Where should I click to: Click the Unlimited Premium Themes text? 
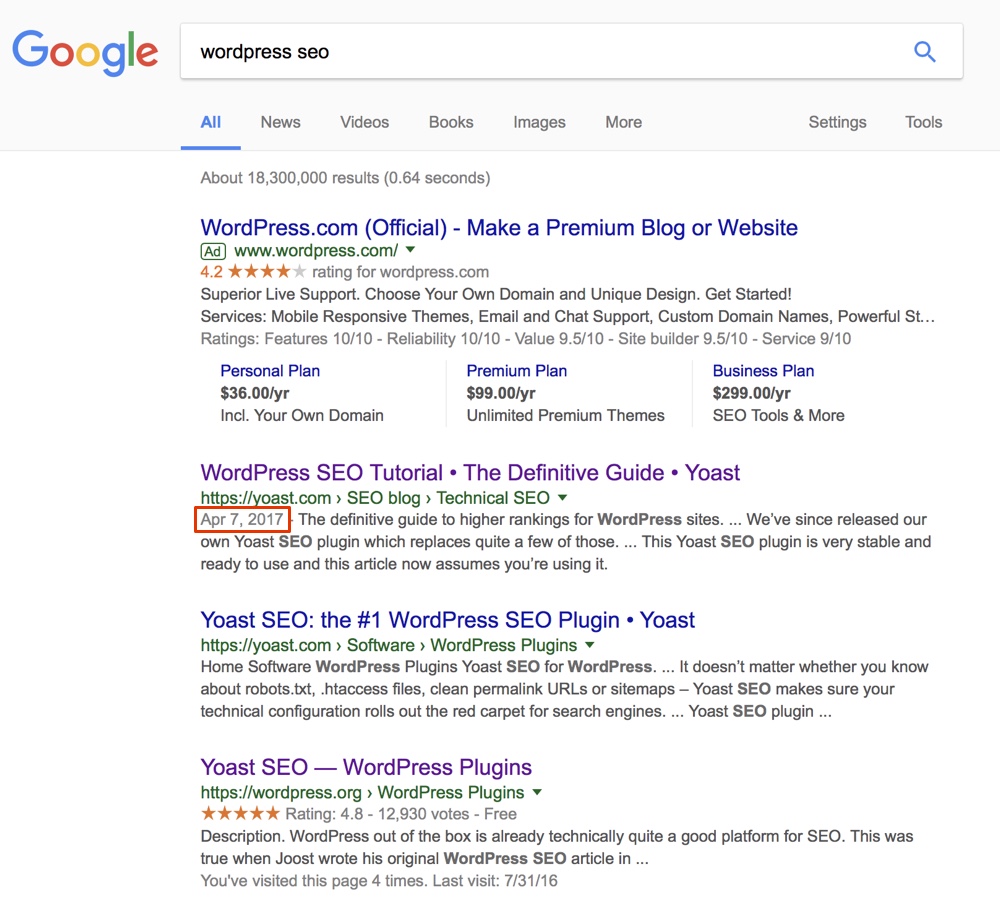(566, 416)
